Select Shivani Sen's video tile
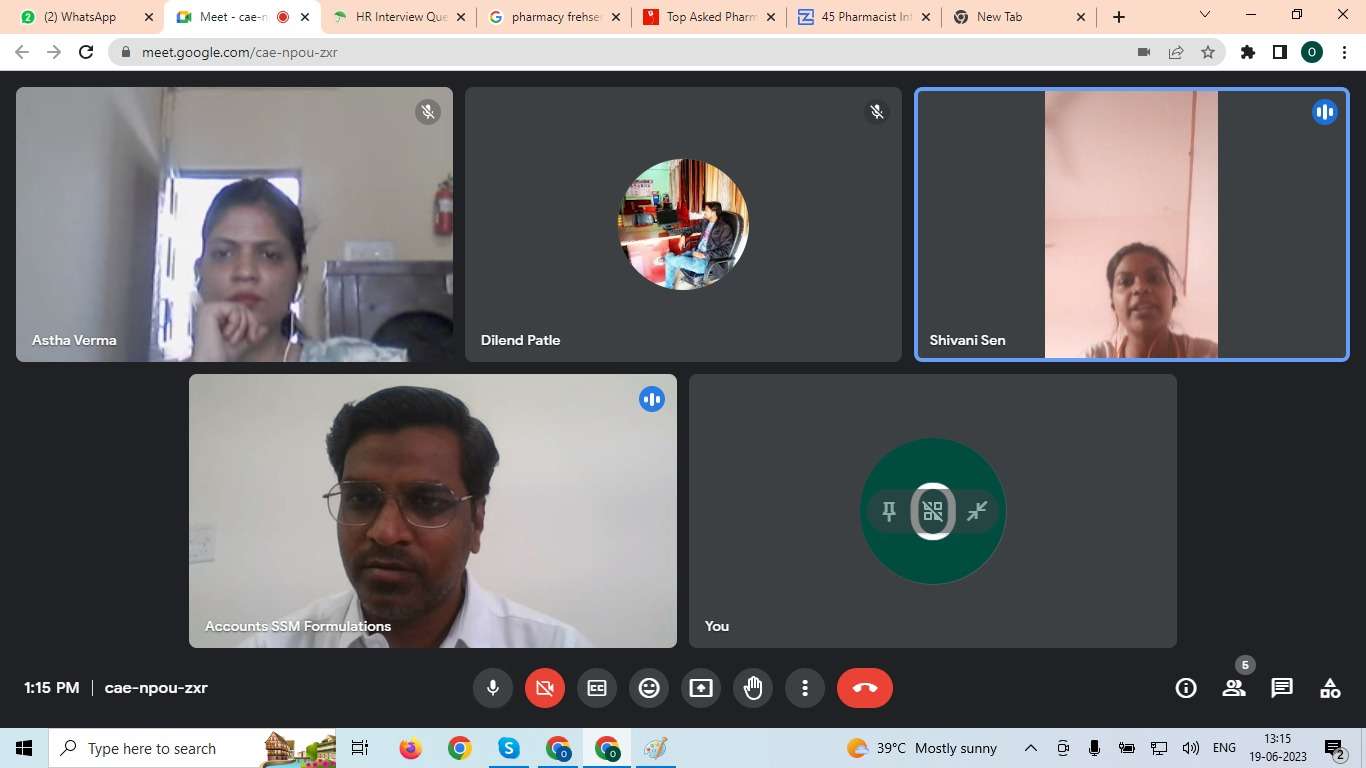Screen dimensions: 1366x768 click(x=1131, y=224)
